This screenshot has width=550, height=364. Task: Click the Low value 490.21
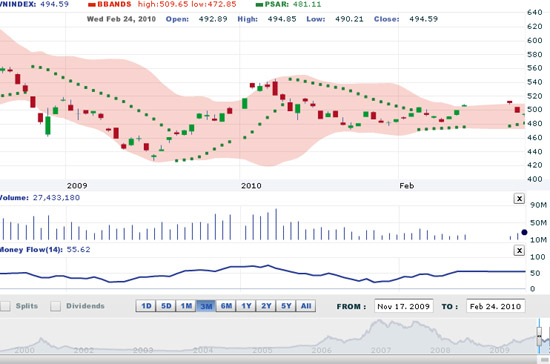(349, 19)
